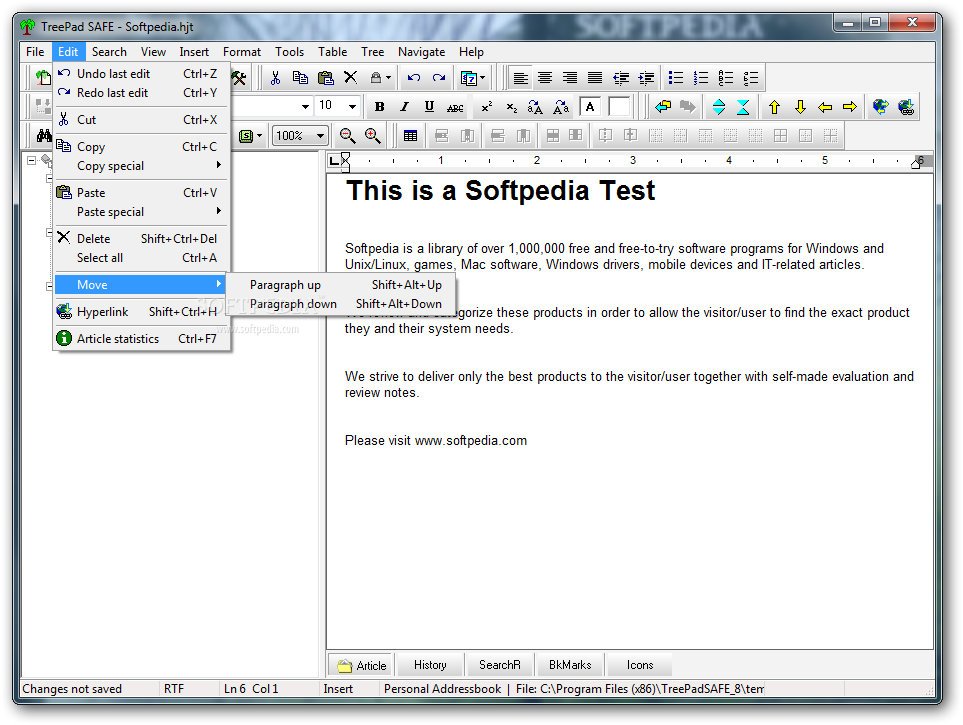This screenshot has width=963, height=725.
Task: Apply uppercase lettered list formatting
Action: click(726, 78)
